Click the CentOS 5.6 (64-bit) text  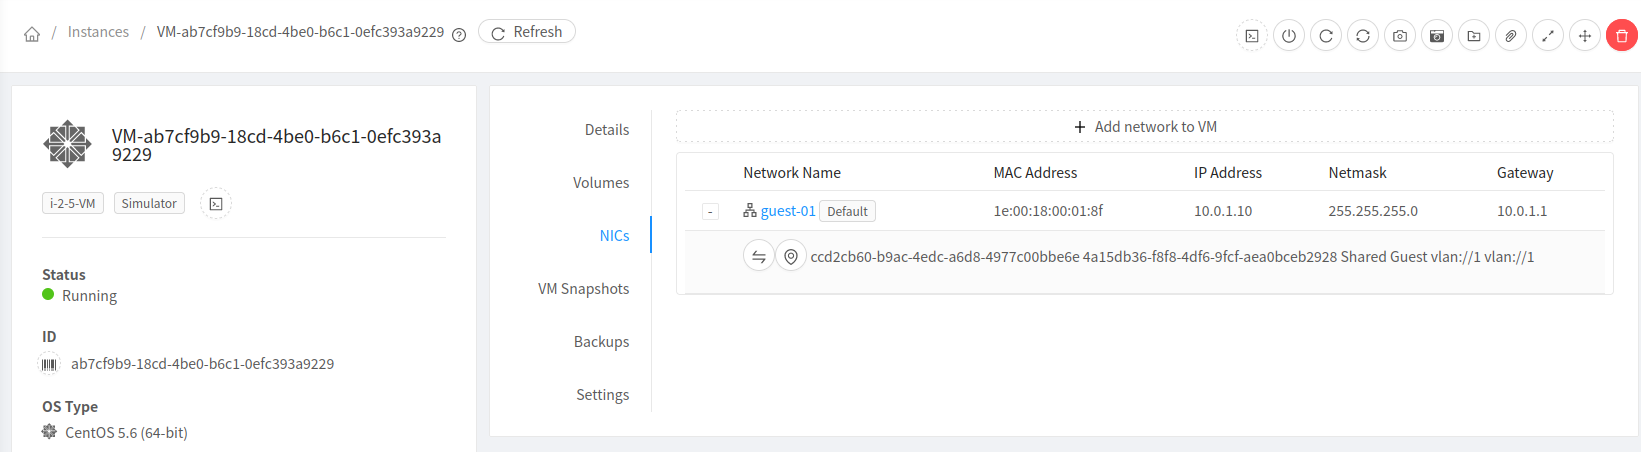[x=126, y=433]
